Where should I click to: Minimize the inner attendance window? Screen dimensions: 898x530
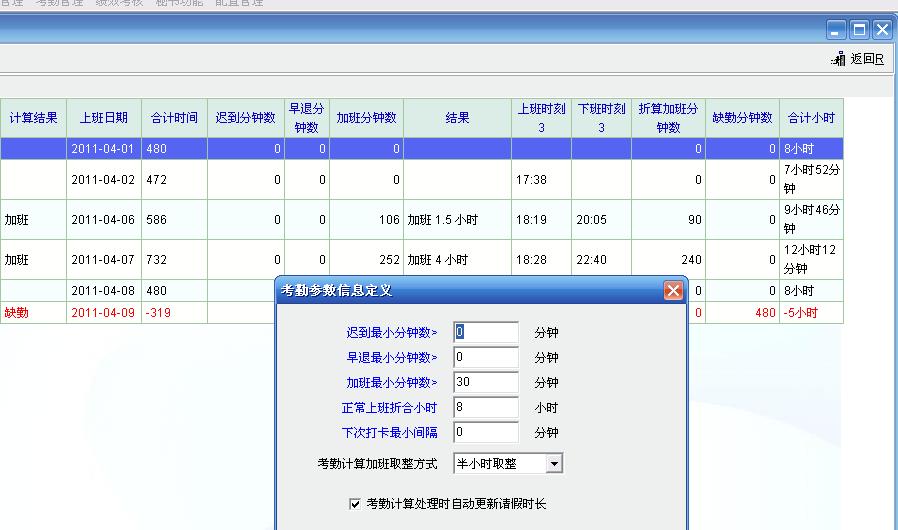click(837, 30)
